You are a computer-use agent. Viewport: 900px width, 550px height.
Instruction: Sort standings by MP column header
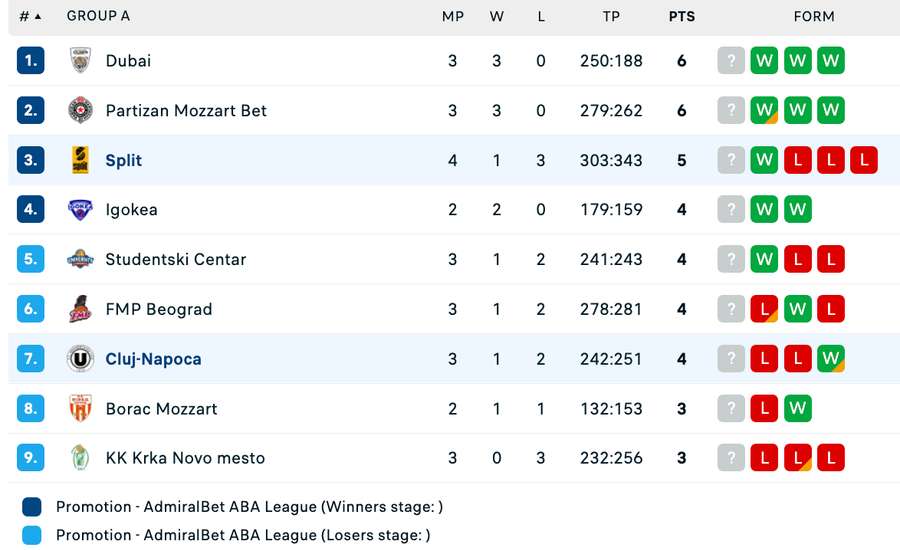(453, 16)
